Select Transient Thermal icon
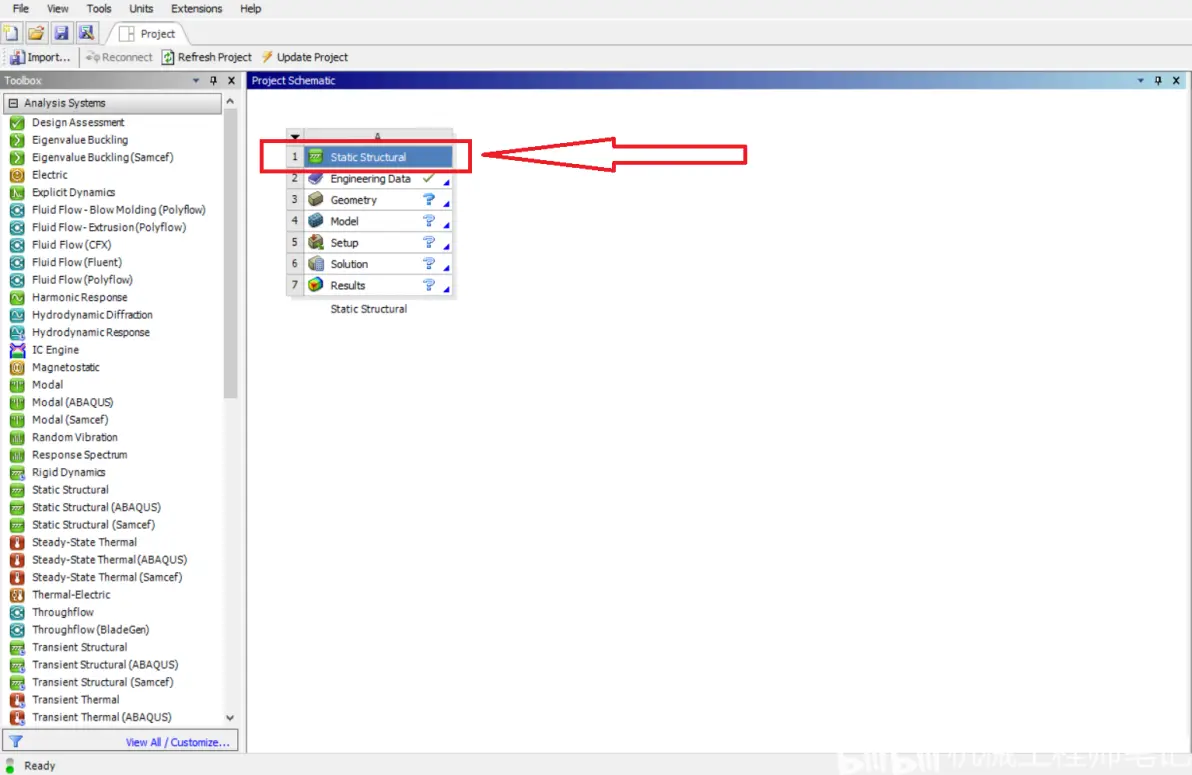The width and height of the screenshot is (1192, 775). tap(17, 700)
